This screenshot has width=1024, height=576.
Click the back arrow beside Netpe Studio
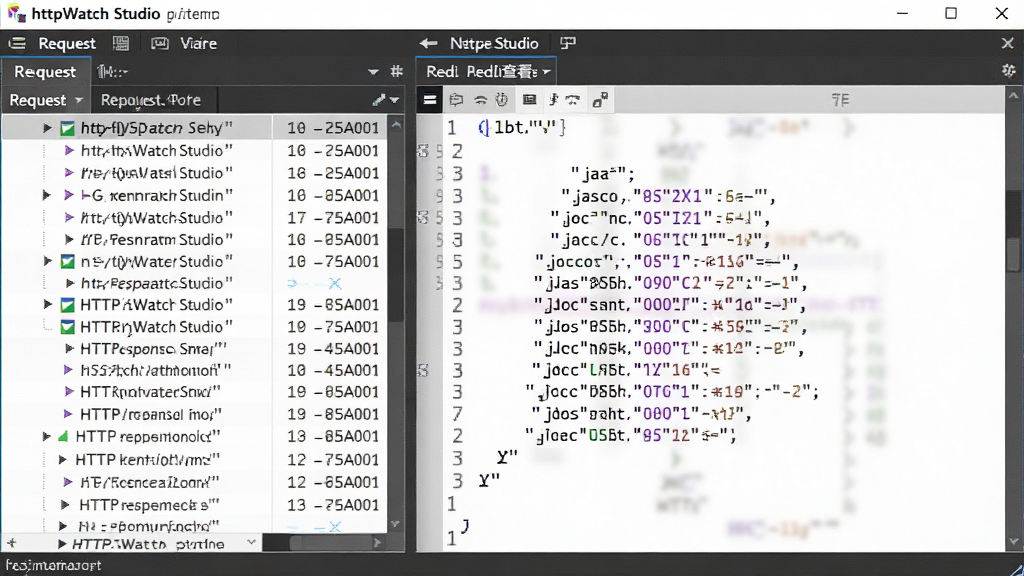click(428, 44)
